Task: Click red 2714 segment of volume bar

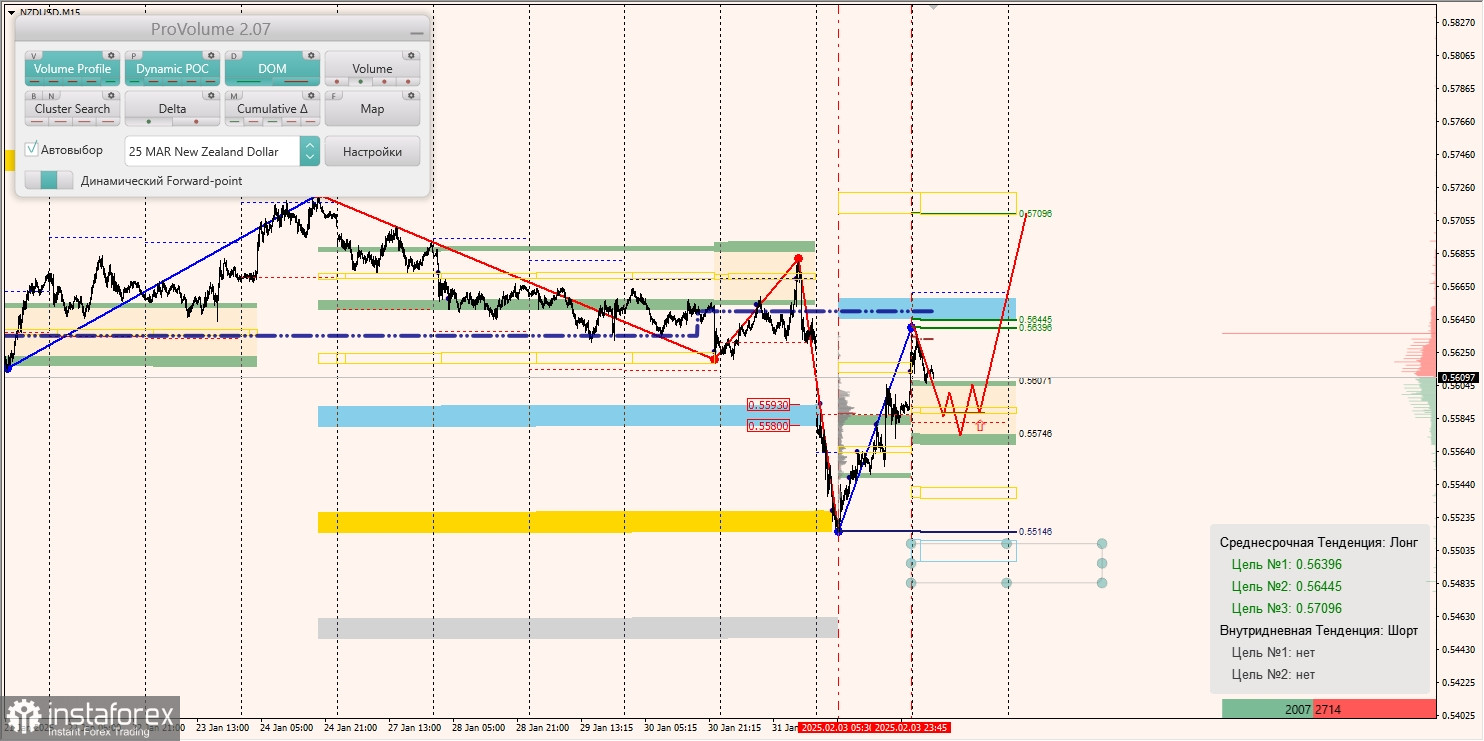Action: (1374, 709)
